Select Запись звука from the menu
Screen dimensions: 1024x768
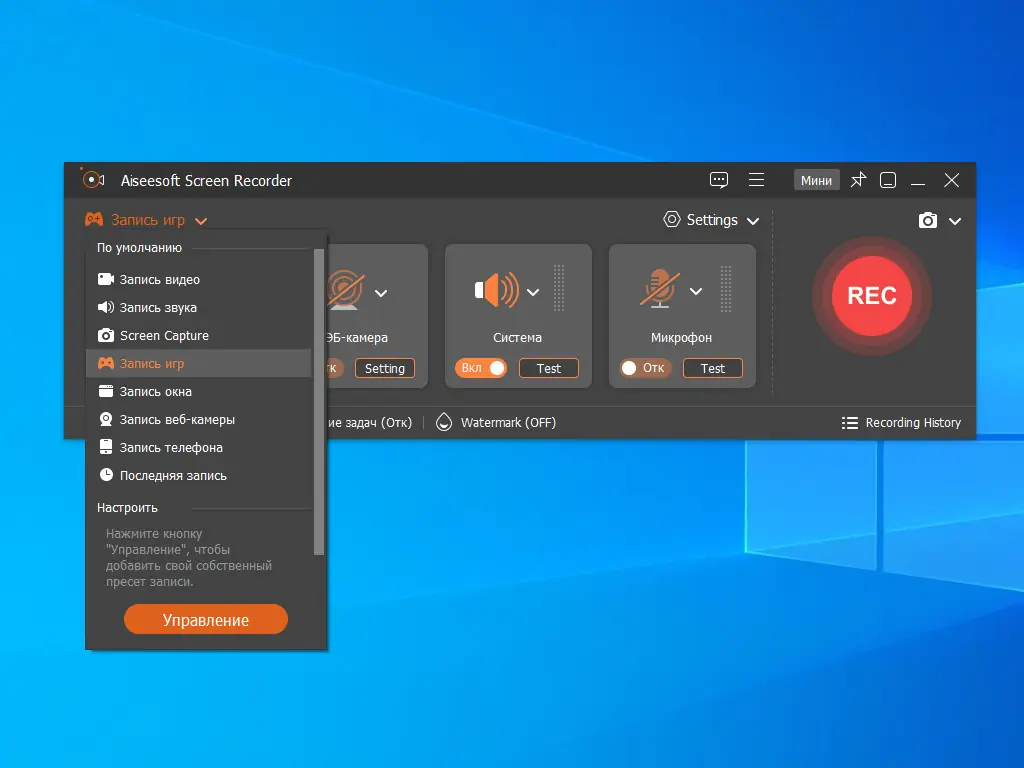pos(199,307)
